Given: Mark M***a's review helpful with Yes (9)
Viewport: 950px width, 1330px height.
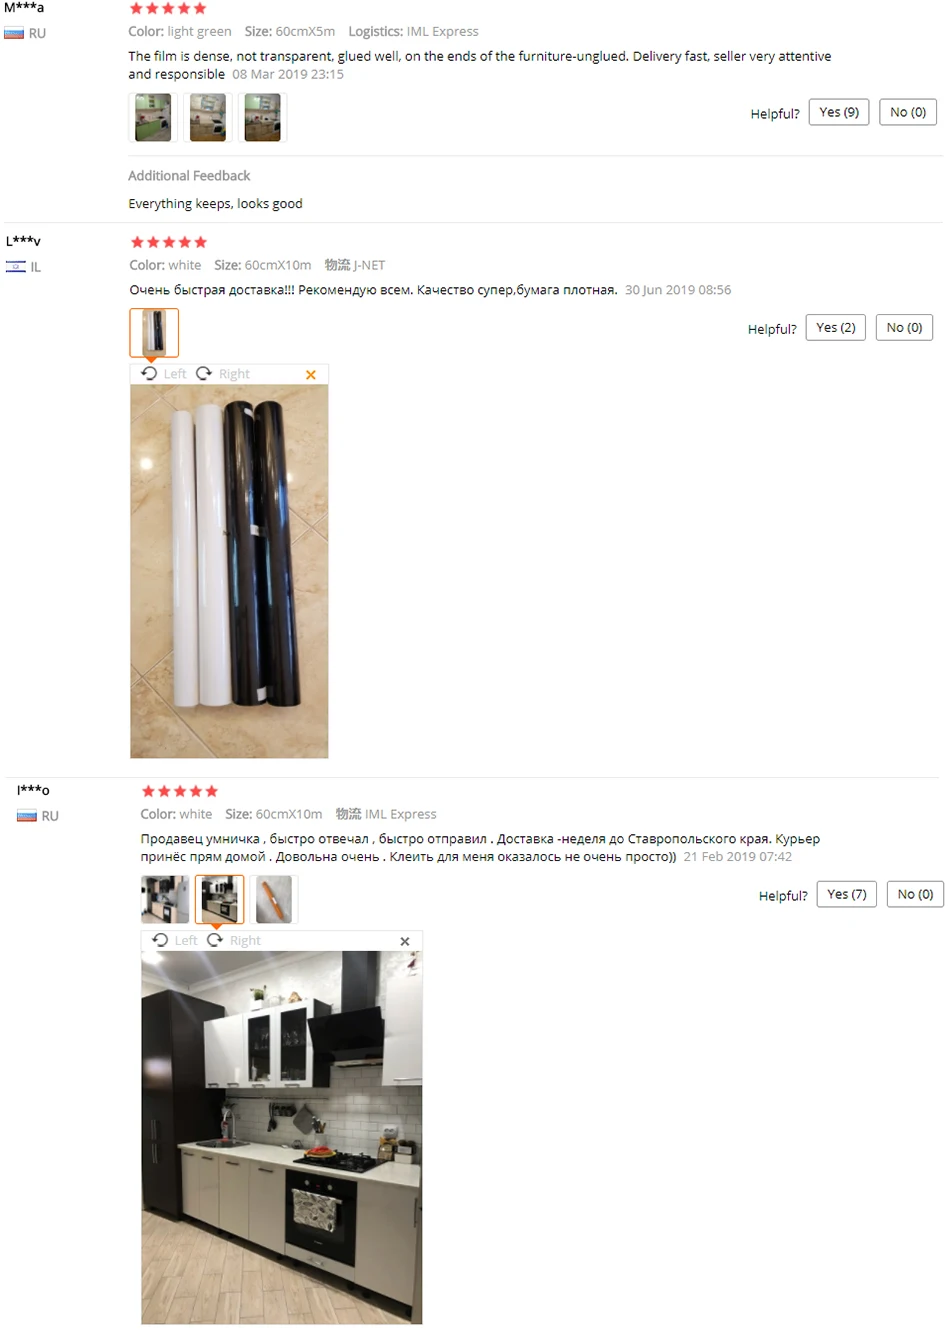Looking at the screenshot, I should 839,112.
